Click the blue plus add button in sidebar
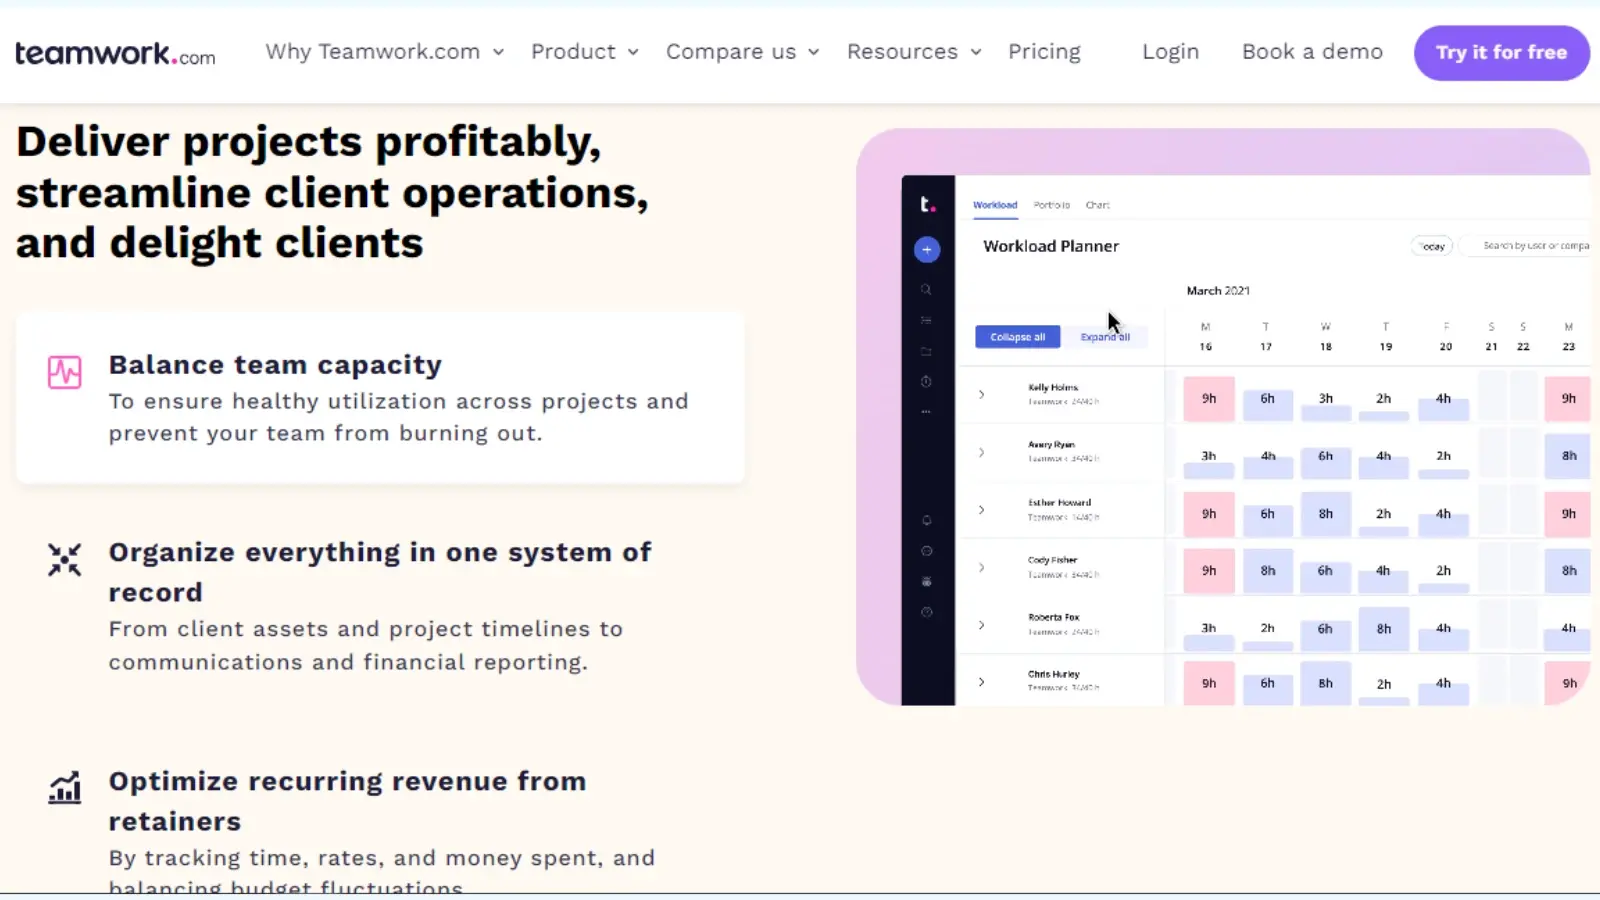 (927, 250)
